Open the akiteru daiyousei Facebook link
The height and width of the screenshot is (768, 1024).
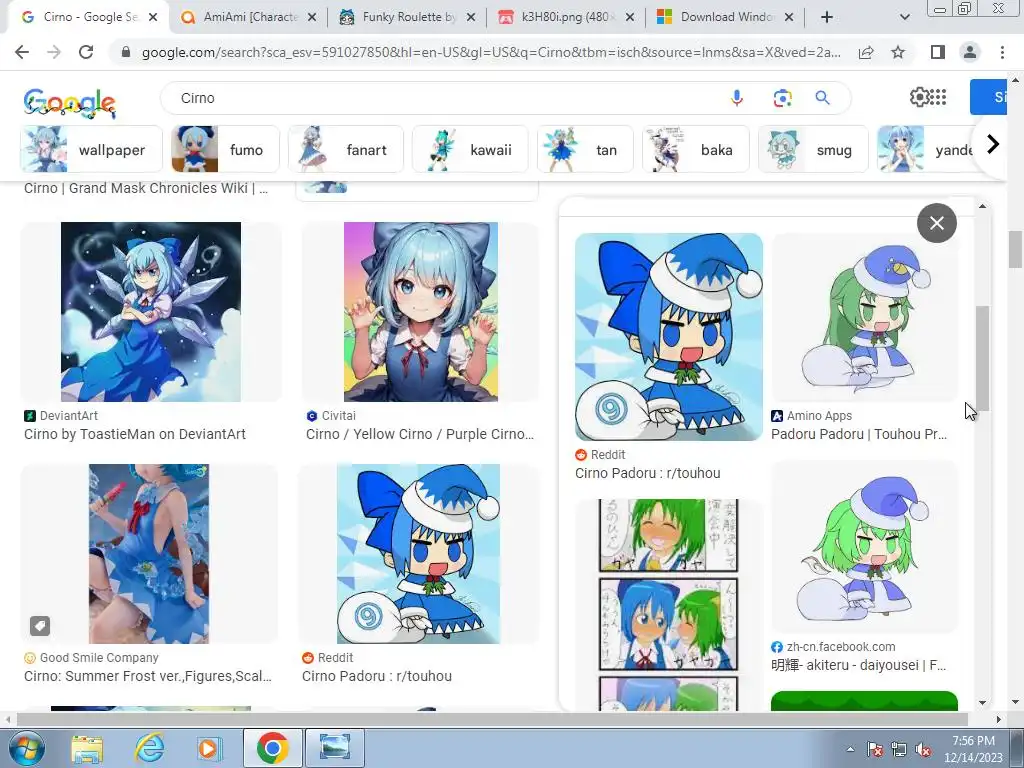[859, 665]
